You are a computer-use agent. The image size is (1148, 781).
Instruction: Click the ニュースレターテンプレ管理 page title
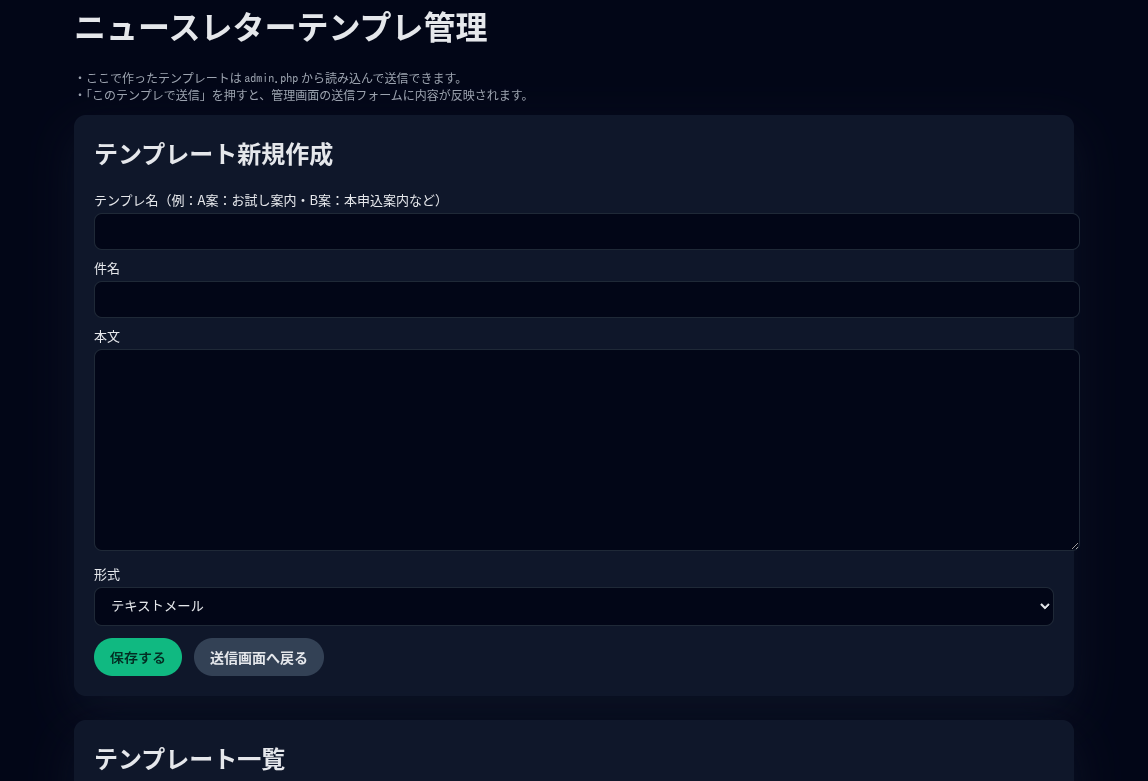281,28
